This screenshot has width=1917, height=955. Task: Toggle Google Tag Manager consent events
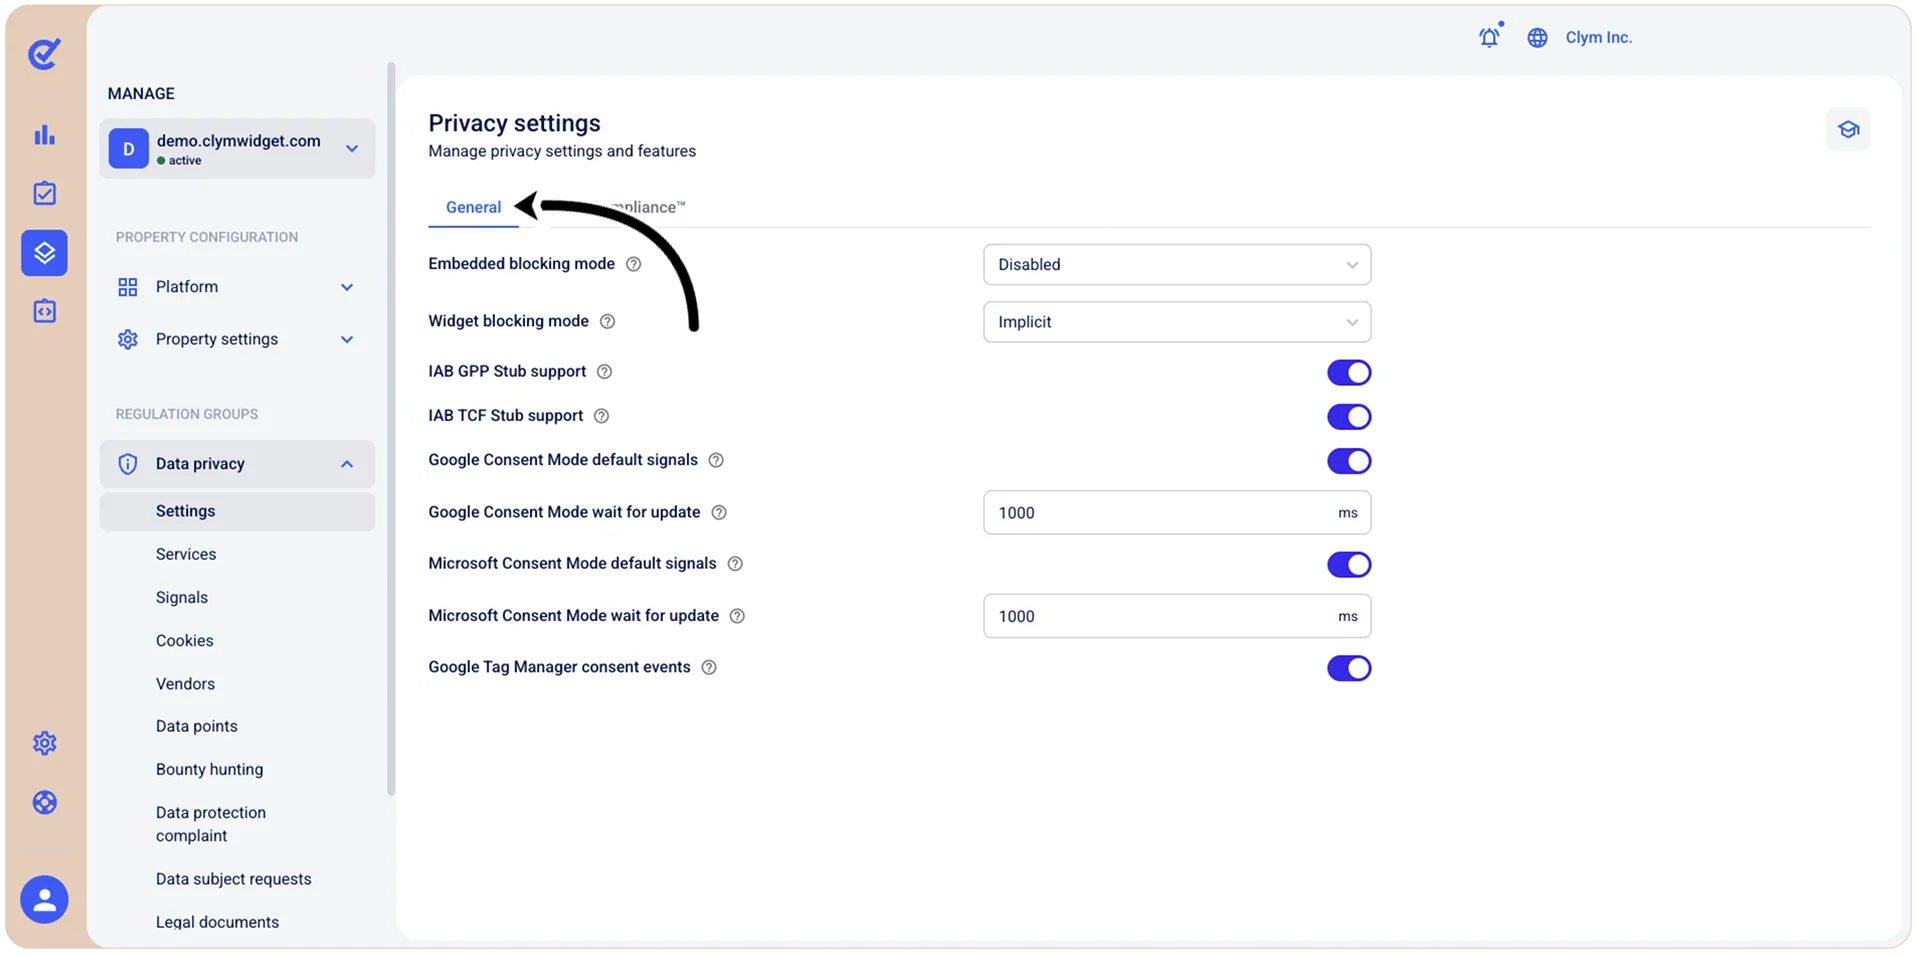pos(1348,668)
